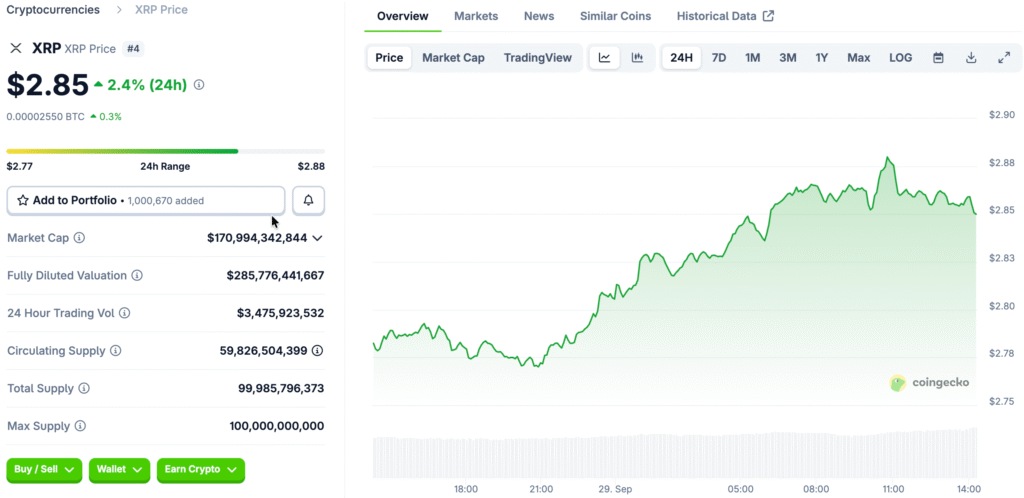Click the Max Supply info icon

pos(80,426)
